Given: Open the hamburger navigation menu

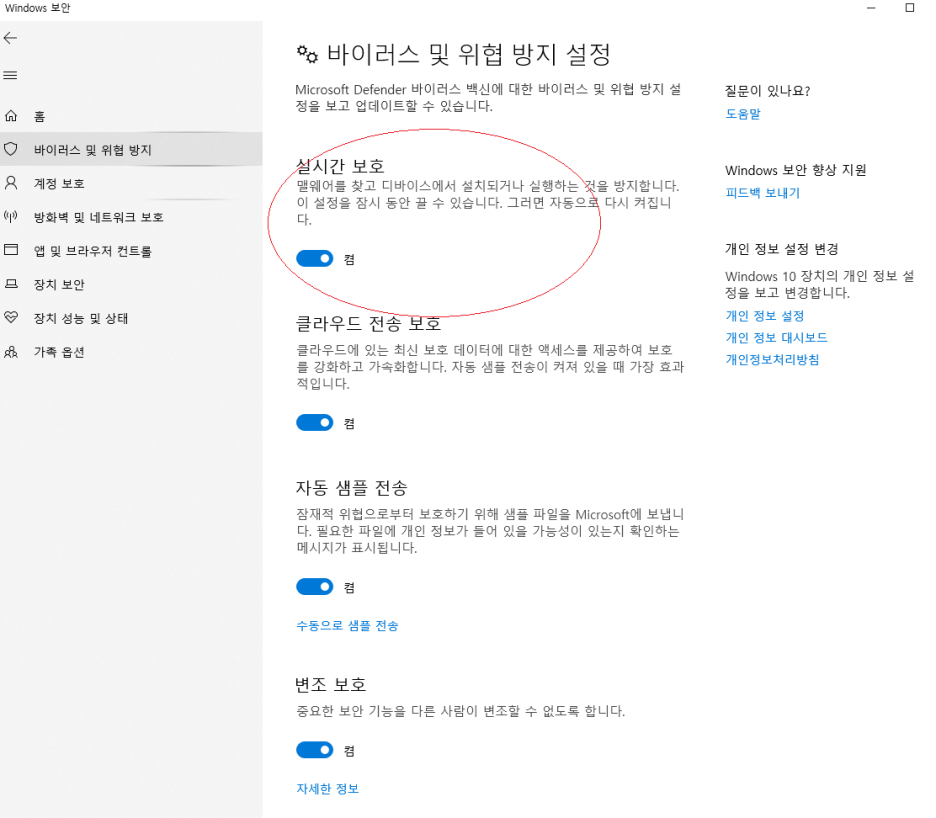Looking at the screenshot, I should [x=10, y=75].
